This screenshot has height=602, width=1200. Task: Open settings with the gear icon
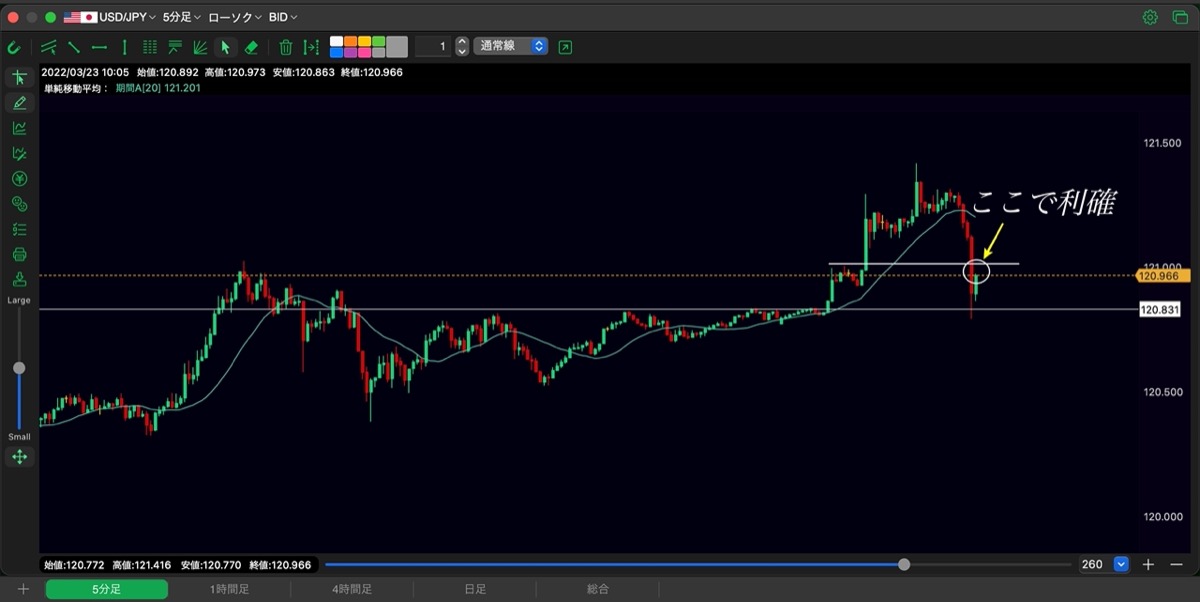(x=1150, y=17)
